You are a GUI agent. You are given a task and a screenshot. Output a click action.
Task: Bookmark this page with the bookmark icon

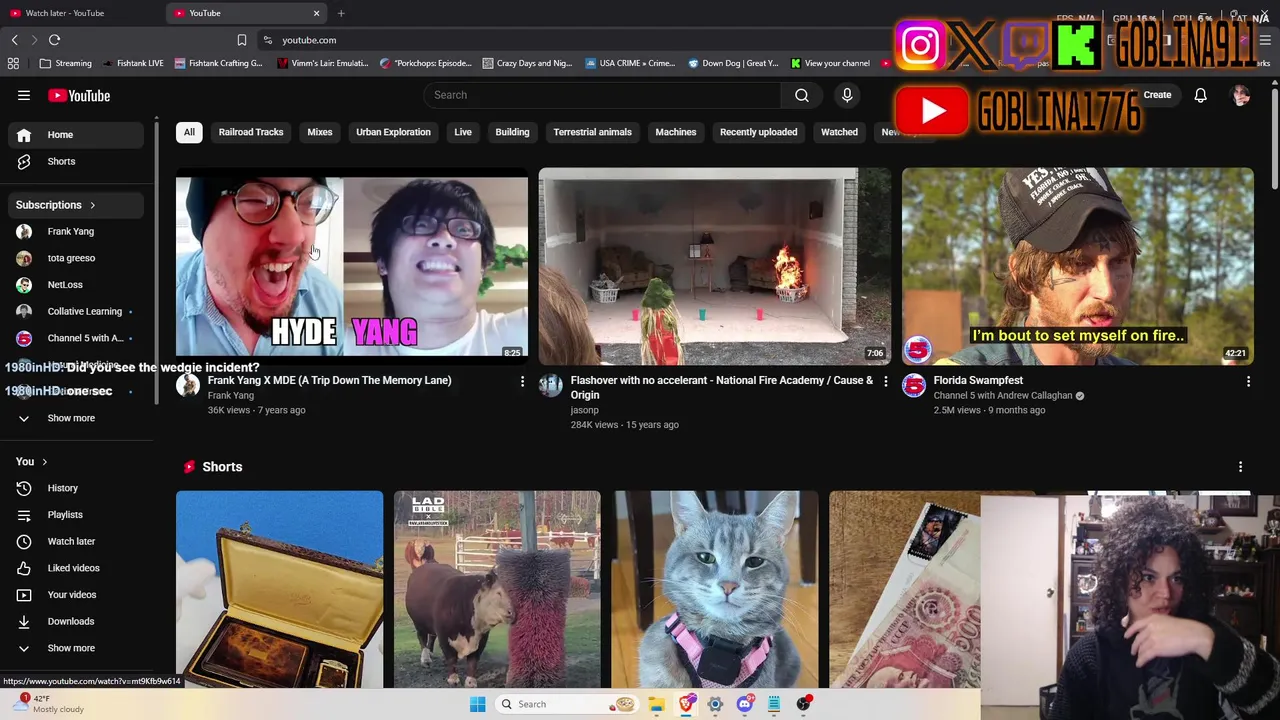tap(241, 40)
